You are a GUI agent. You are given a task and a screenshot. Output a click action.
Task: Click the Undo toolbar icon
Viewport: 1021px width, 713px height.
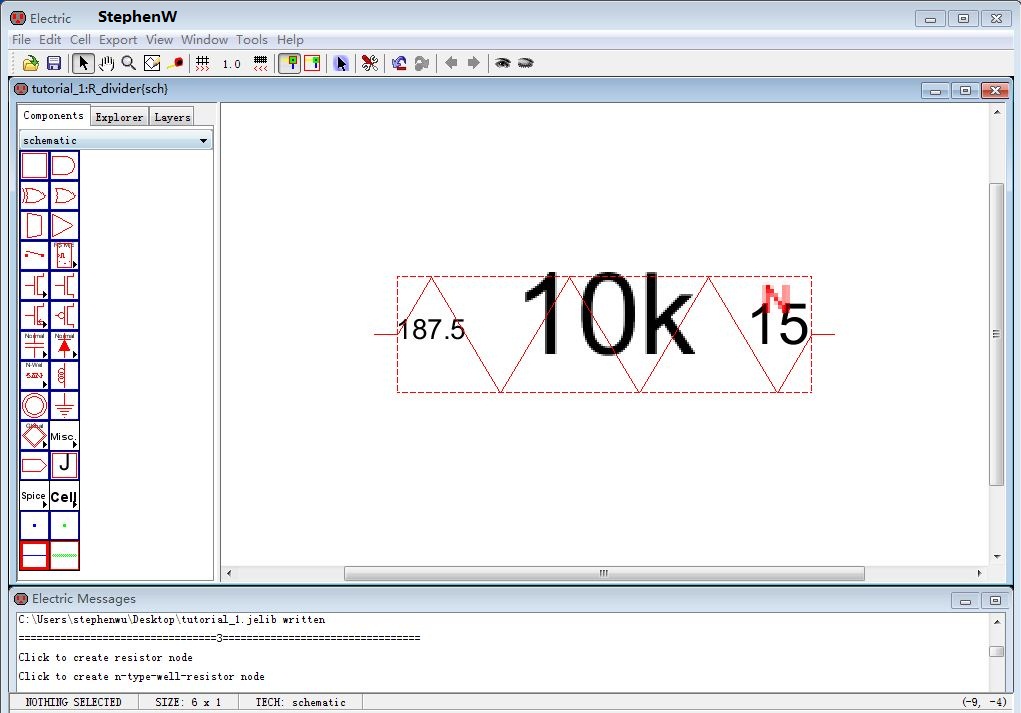399,63
